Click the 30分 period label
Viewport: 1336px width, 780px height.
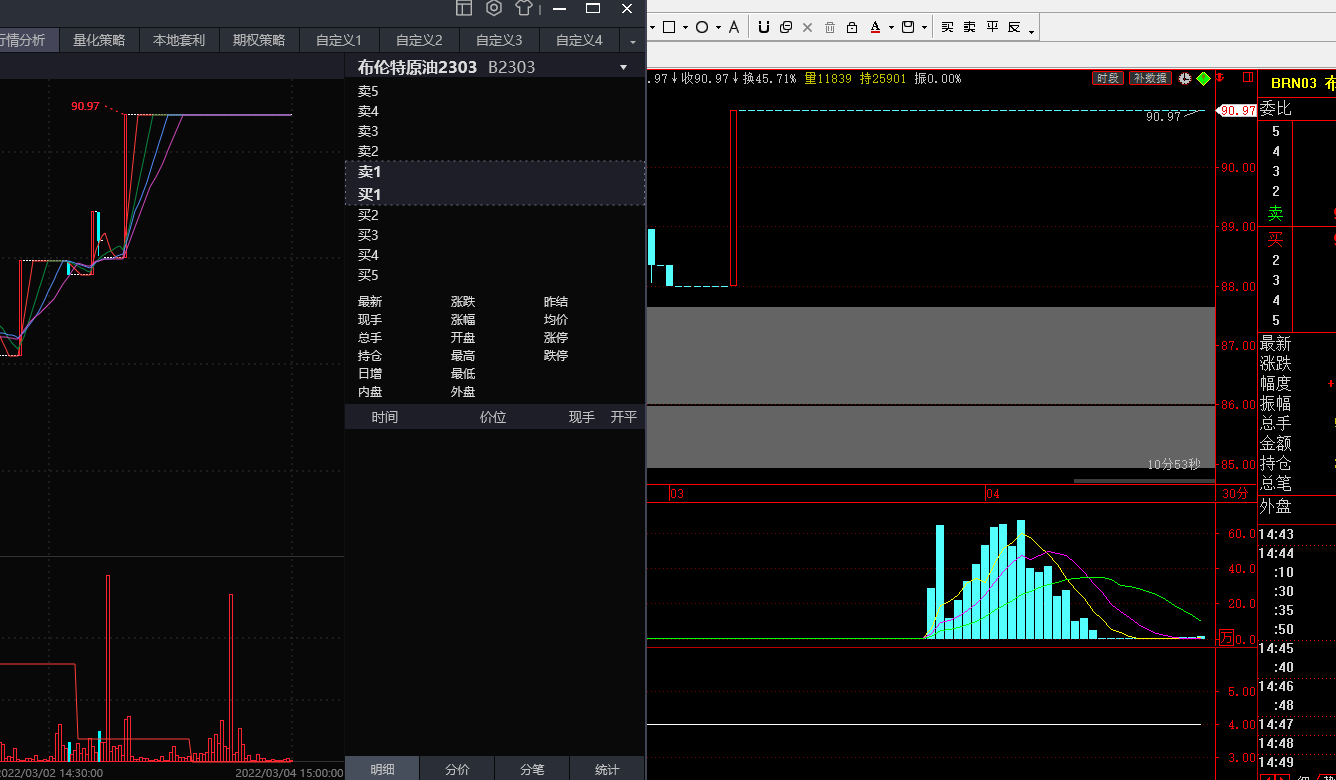[1234, 493]
